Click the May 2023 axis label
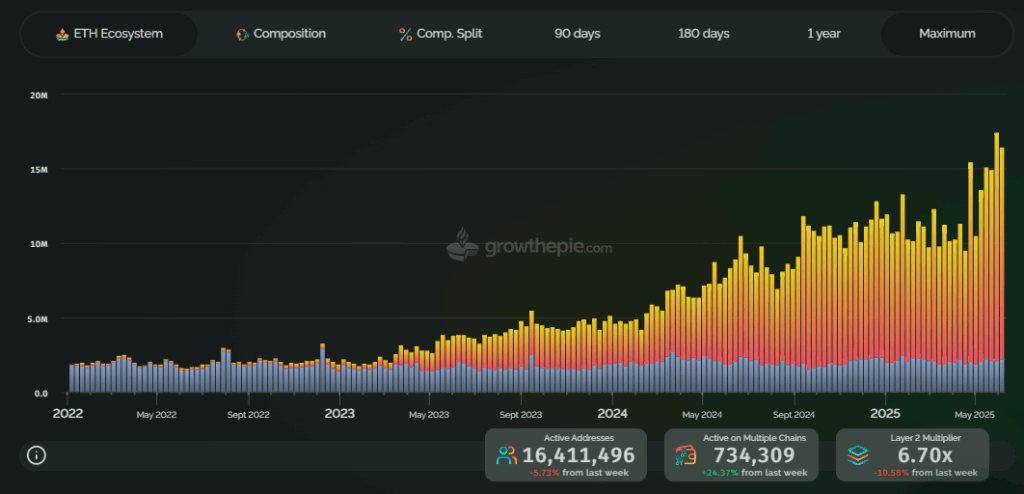Screen dimensions: 1024x494 (x=428, y=414)
